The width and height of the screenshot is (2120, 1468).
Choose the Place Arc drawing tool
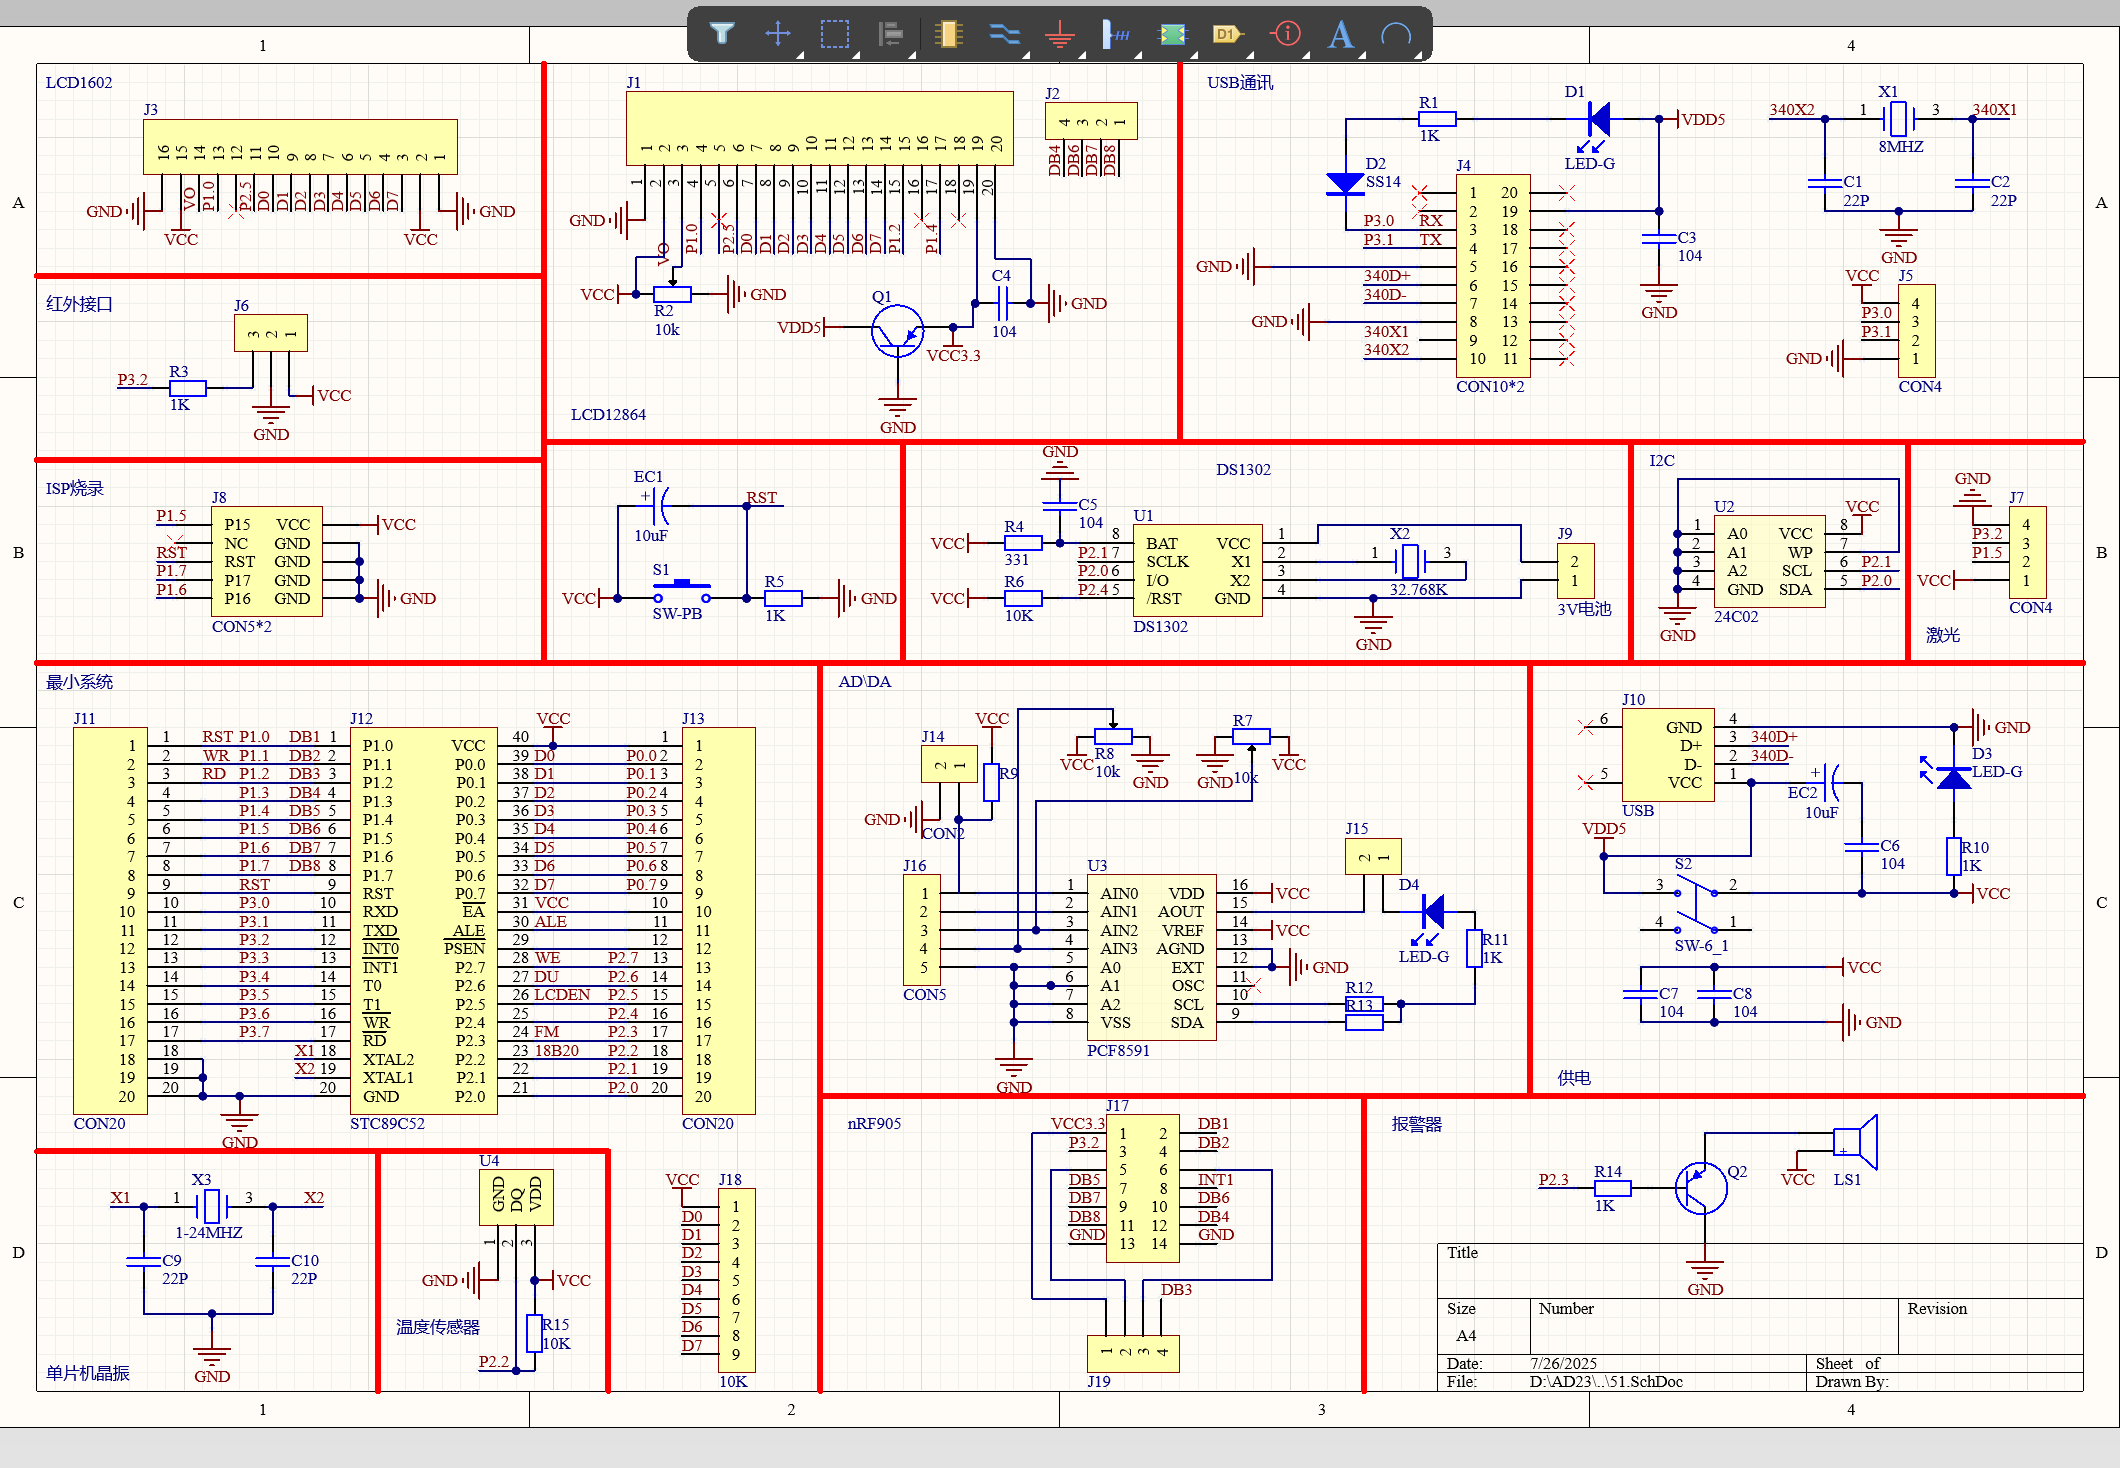[x=1395, y=34]
